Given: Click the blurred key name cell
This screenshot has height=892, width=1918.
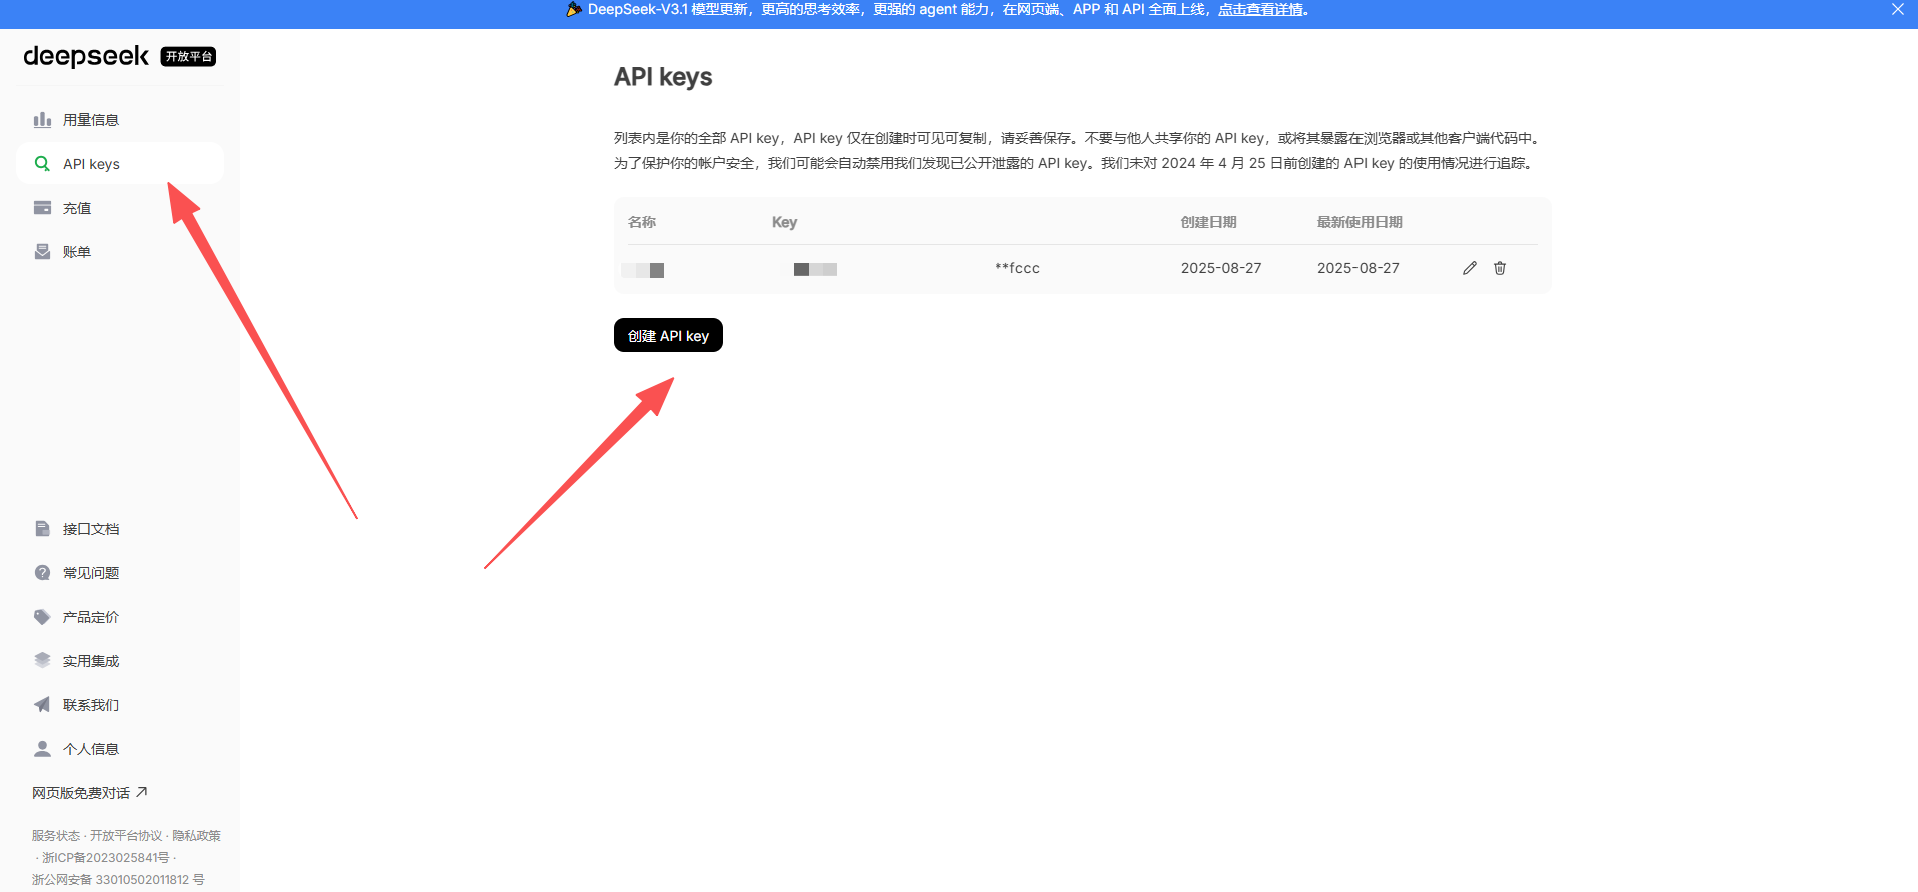Looking at the screenshot, I should [643, 270].
